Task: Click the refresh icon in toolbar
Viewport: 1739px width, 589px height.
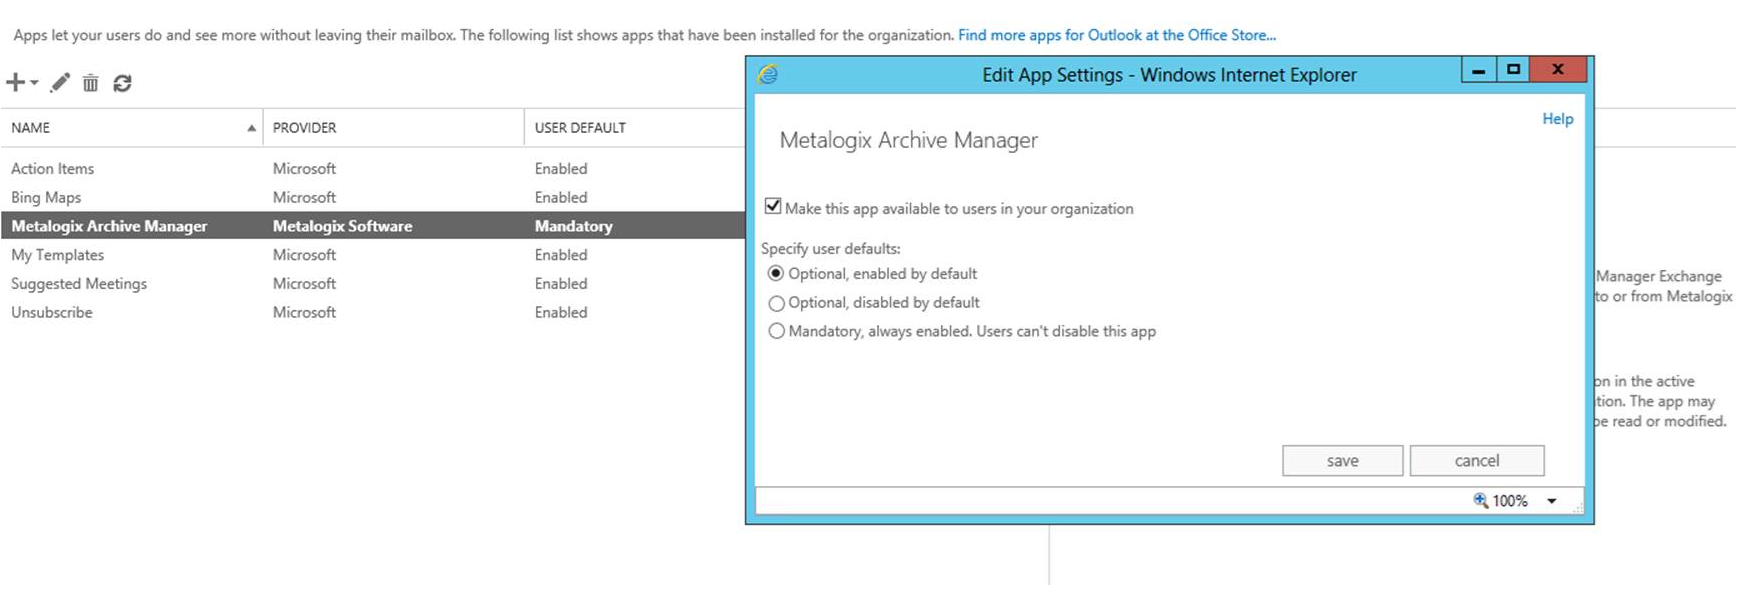Action: click(x=122, y=83)
